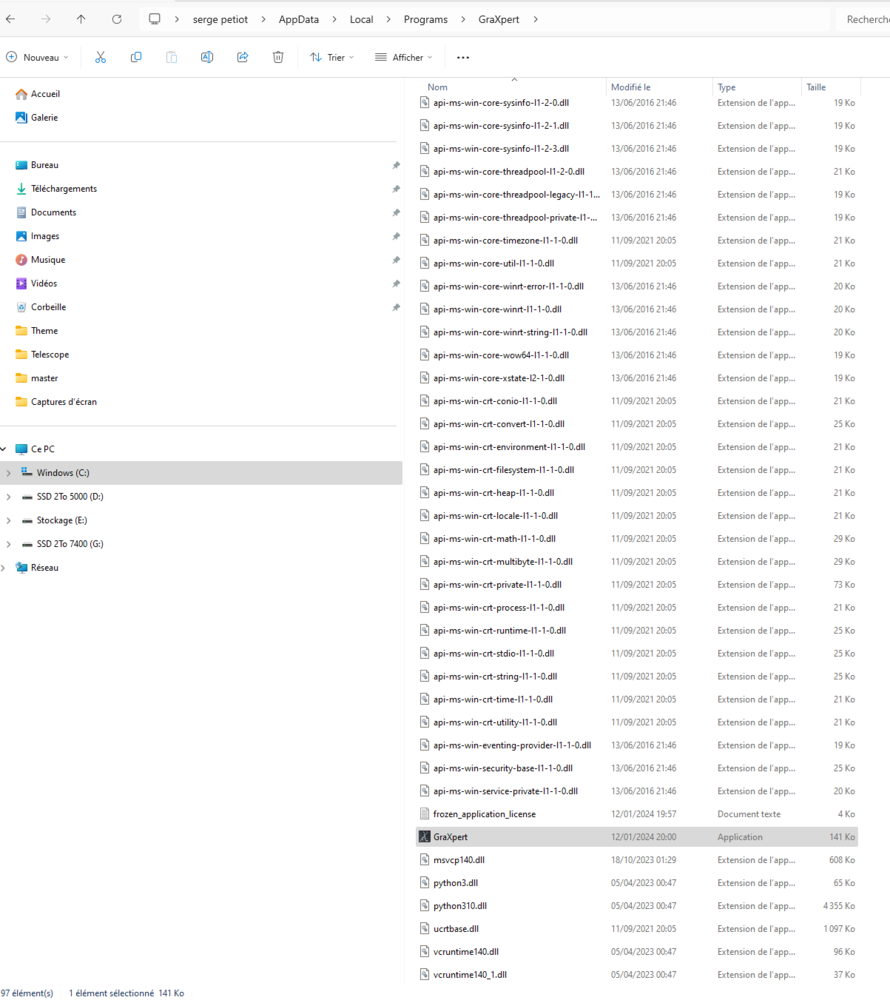Open the see-more (...) toolbar menu
Image resolution: width=890 pixels, height=1000 pixels.
click(462, 57)
